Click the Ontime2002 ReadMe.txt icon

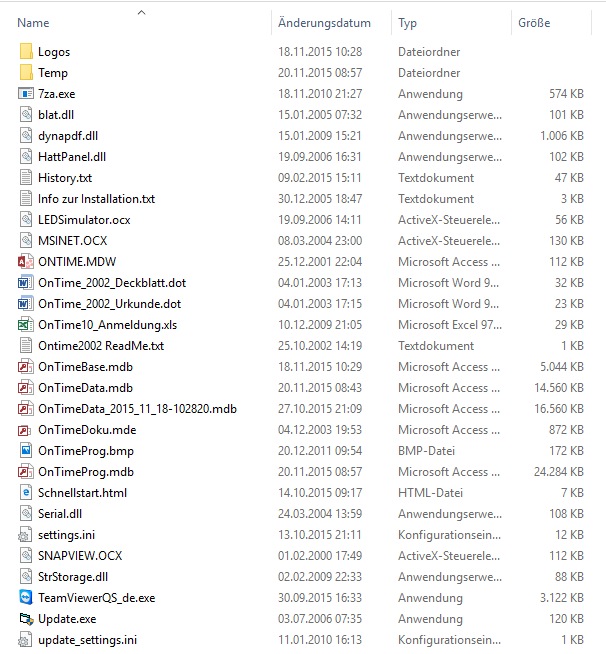pyautogui.click(x=26, y=345)
